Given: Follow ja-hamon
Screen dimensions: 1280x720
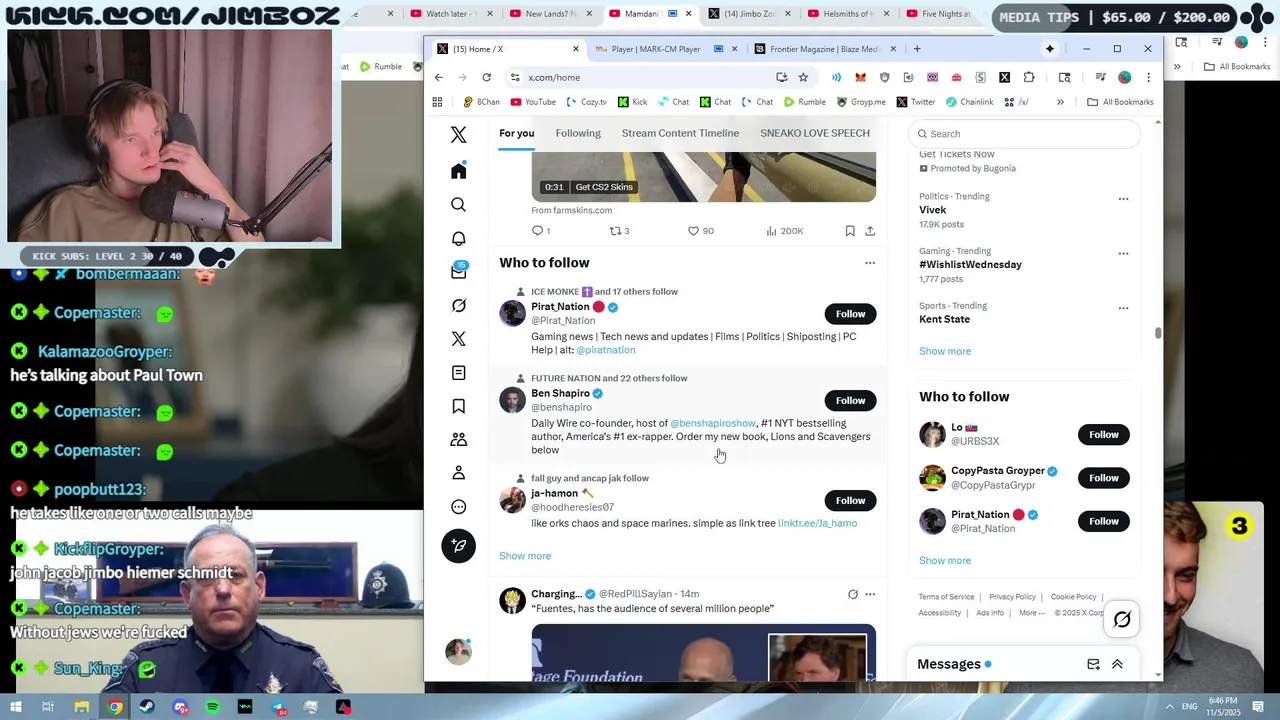Looking at the screenshot, I should (850, 501).
